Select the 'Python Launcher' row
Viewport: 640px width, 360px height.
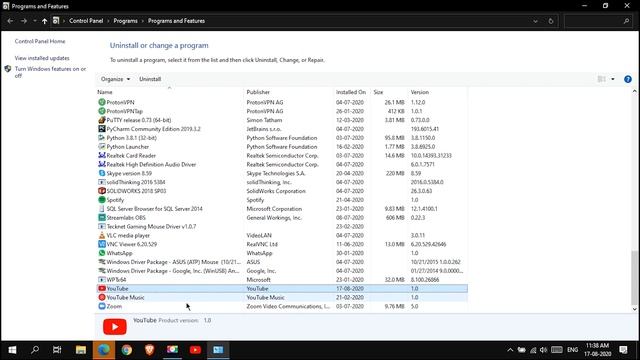point(282,147)
